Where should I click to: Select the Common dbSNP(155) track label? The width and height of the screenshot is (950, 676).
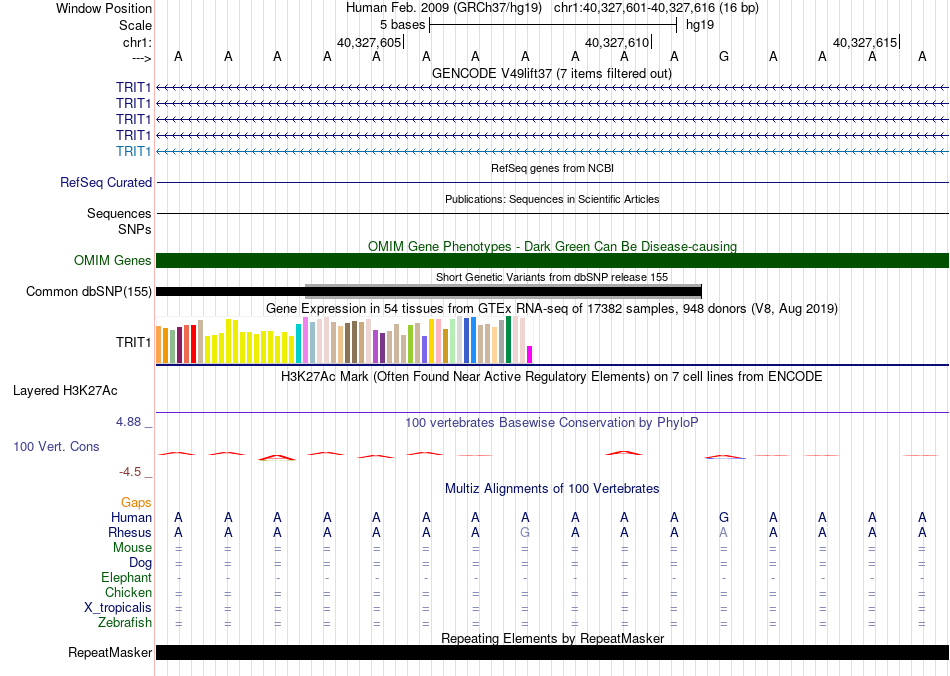coord(89,291)
